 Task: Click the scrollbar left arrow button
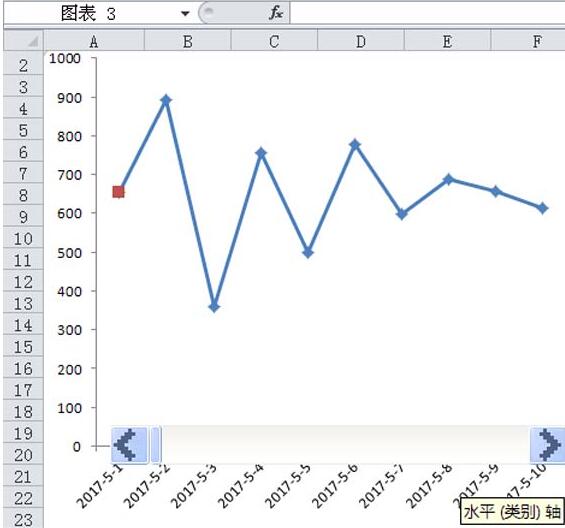coord(129,445)
